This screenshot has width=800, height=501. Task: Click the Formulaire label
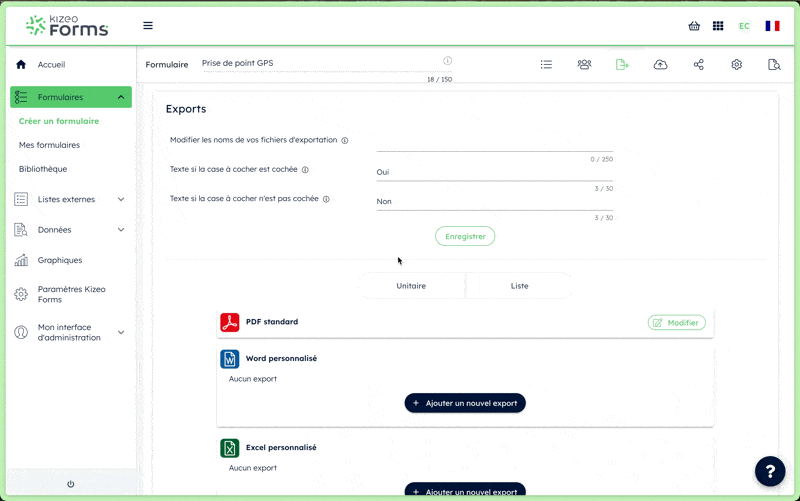coord(167,65)
